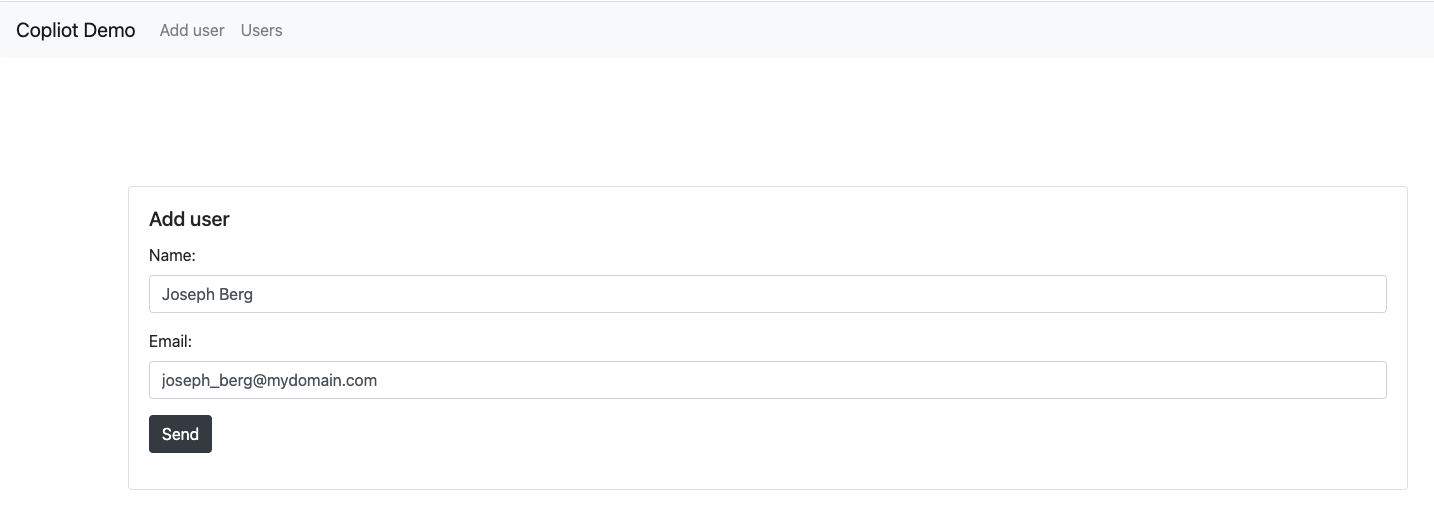Focus the Name input field
Viewport: 1434px width, 518px height.
[x=768, y=294]
